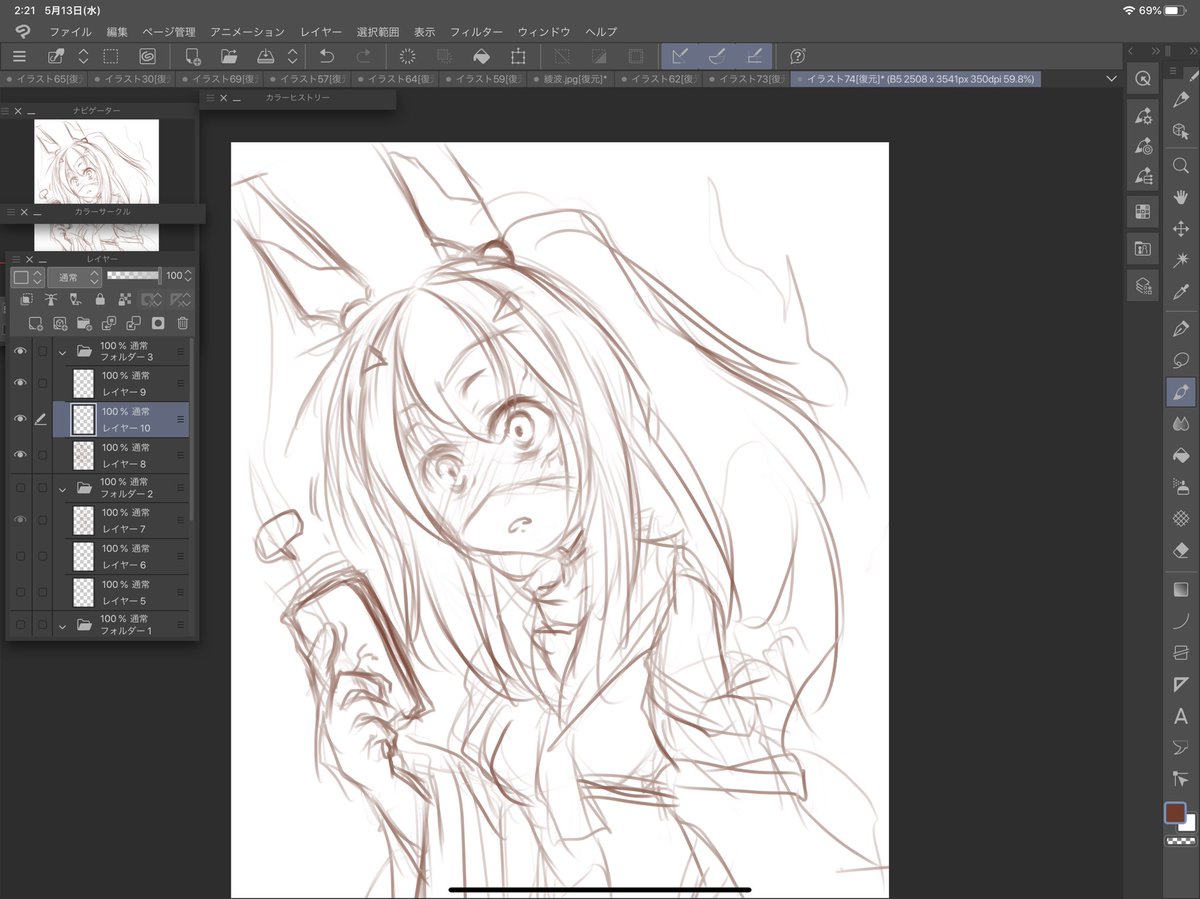This screenshot has height=899, width=1200.
Task: Select the Zoom magnifier tool
Action: click(1181, 165)
